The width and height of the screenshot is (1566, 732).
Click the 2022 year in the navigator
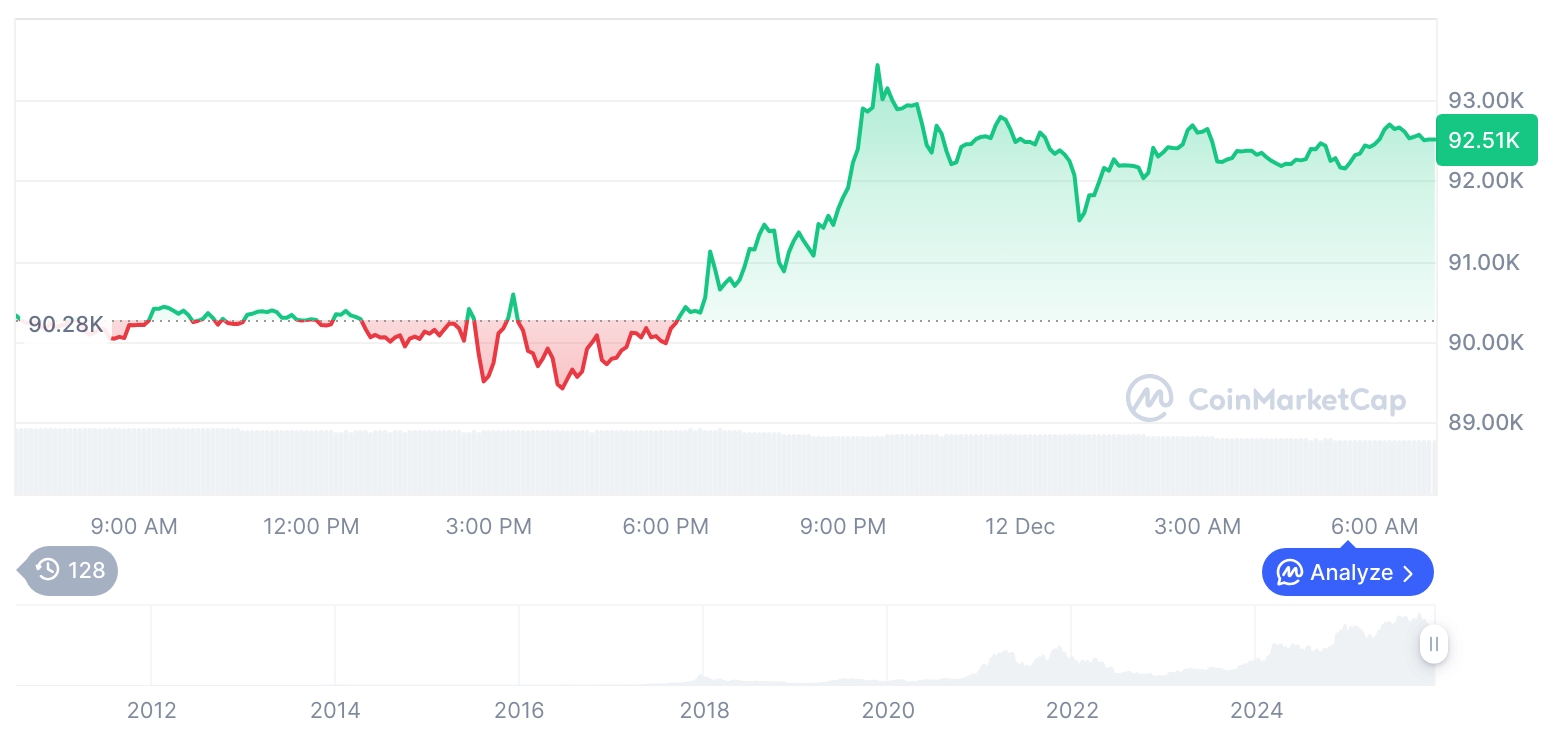coord(1072,711)
